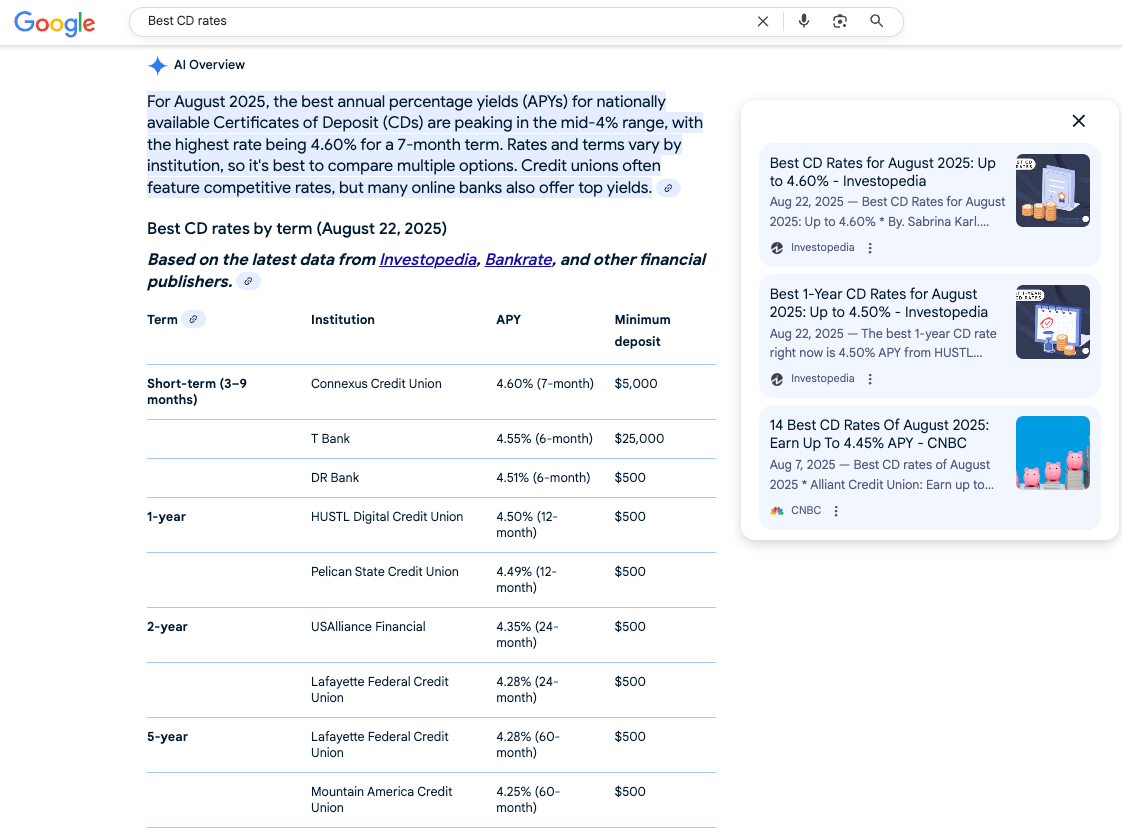Follow the Bankrate link in the overview
Screen dimensions: 1122x828
(519, 259)
